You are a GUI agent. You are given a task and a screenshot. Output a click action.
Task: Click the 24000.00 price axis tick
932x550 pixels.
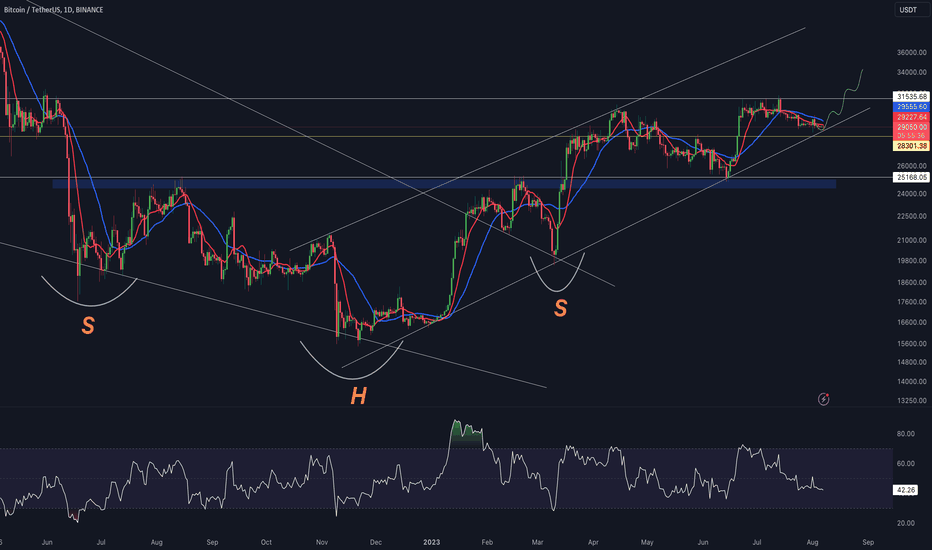coord(912,194)
